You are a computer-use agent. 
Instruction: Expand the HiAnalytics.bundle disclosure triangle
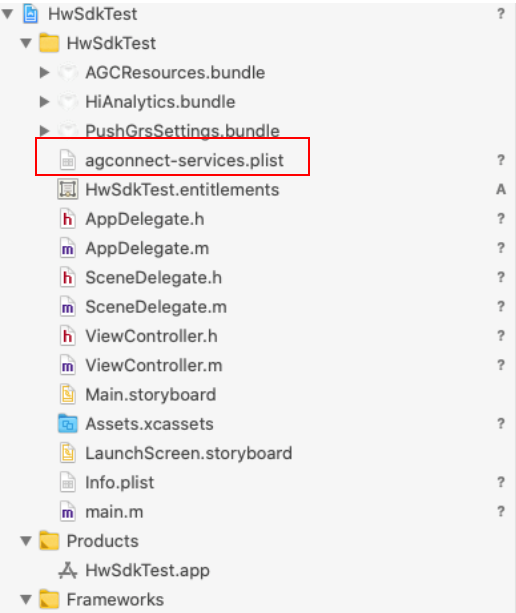(45, 102)
